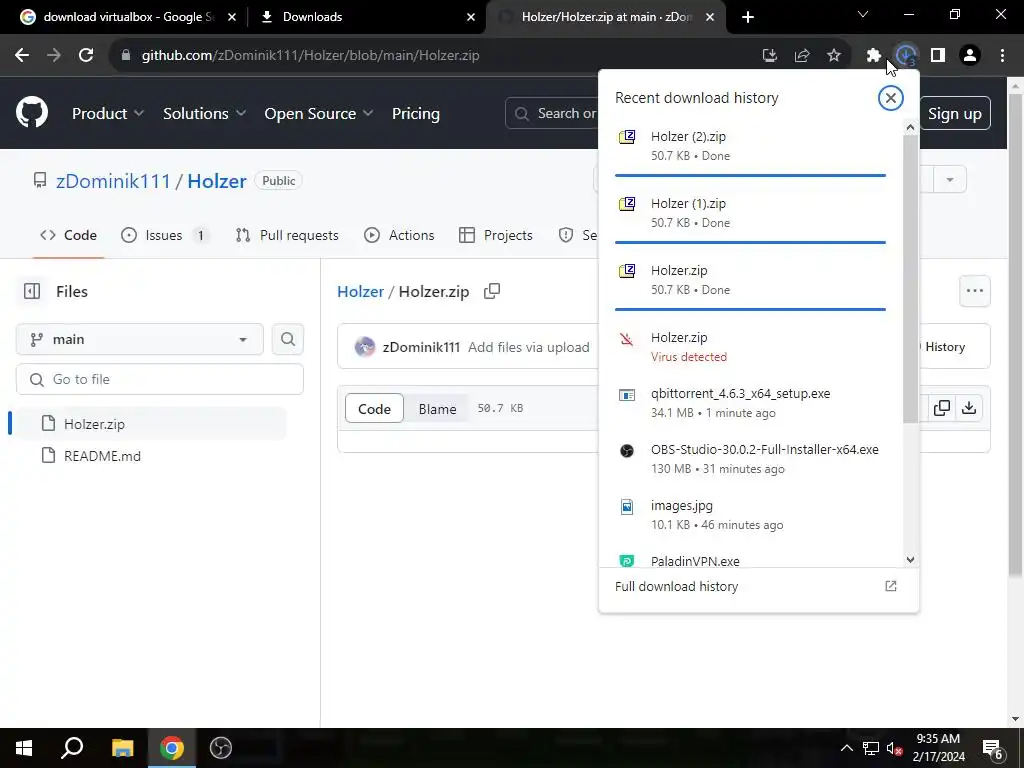The height and width of the screenshot is (768, 1024).
Task: Open the side panel icon
Action: (938, 56)
